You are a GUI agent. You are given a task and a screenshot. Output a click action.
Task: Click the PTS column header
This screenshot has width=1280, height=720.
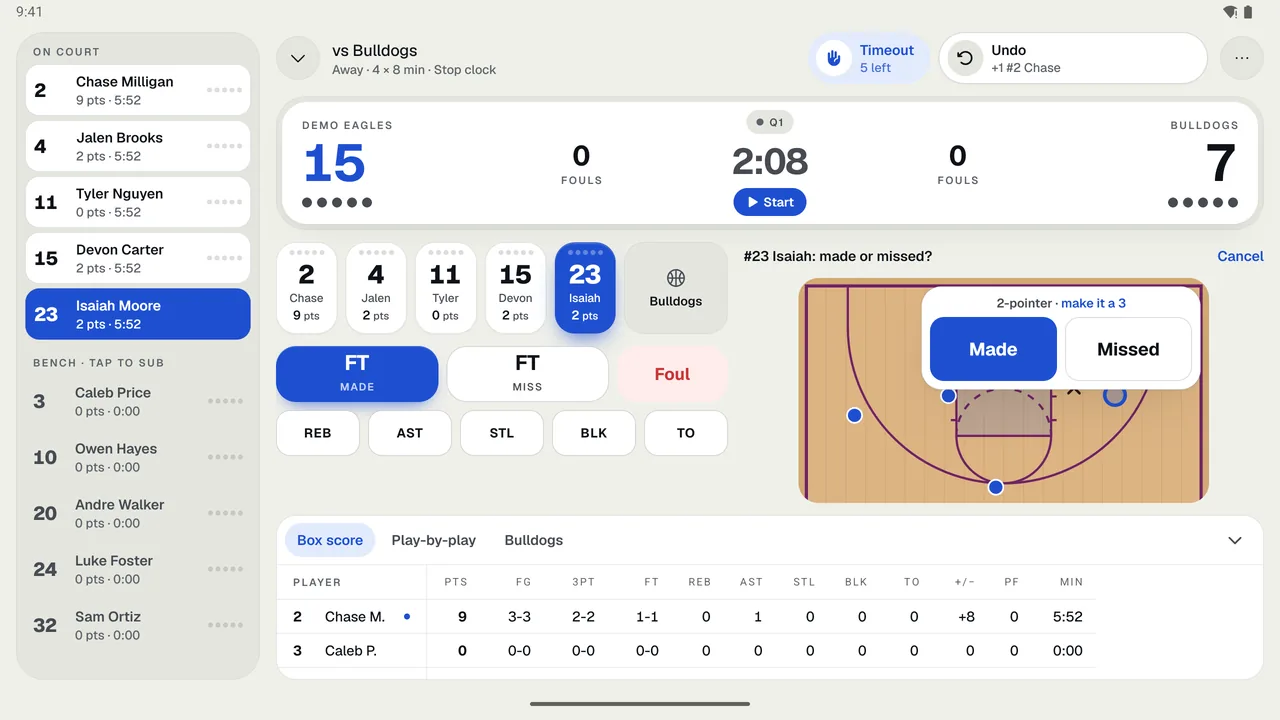pyautogui.click(x=456, y=582)
